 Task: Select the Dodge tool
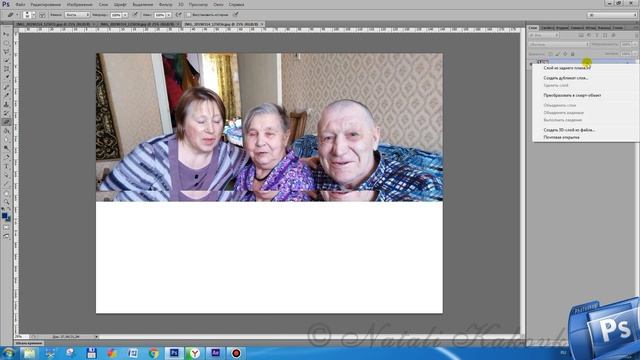tap(6, 148)
